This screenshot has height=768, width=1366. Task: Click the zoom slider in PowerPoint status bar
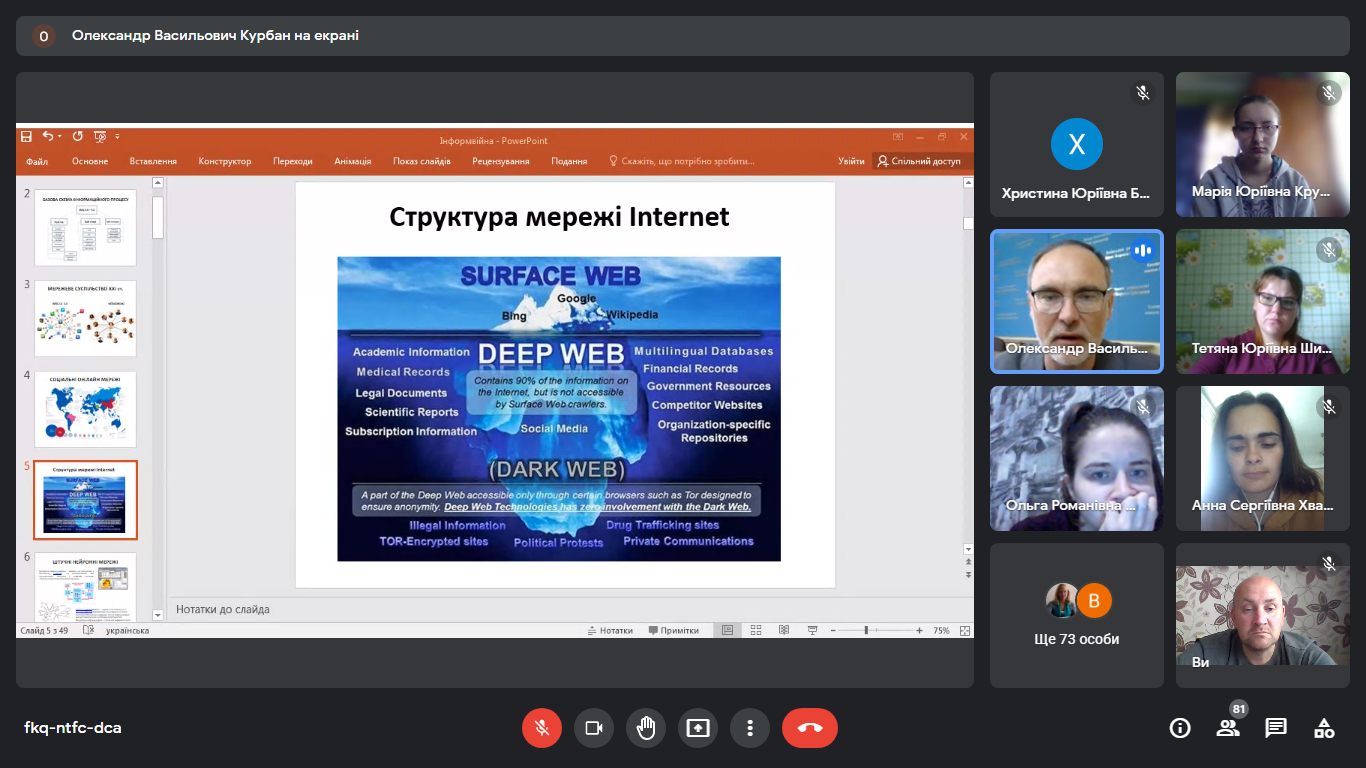click(x=866, y=631)
